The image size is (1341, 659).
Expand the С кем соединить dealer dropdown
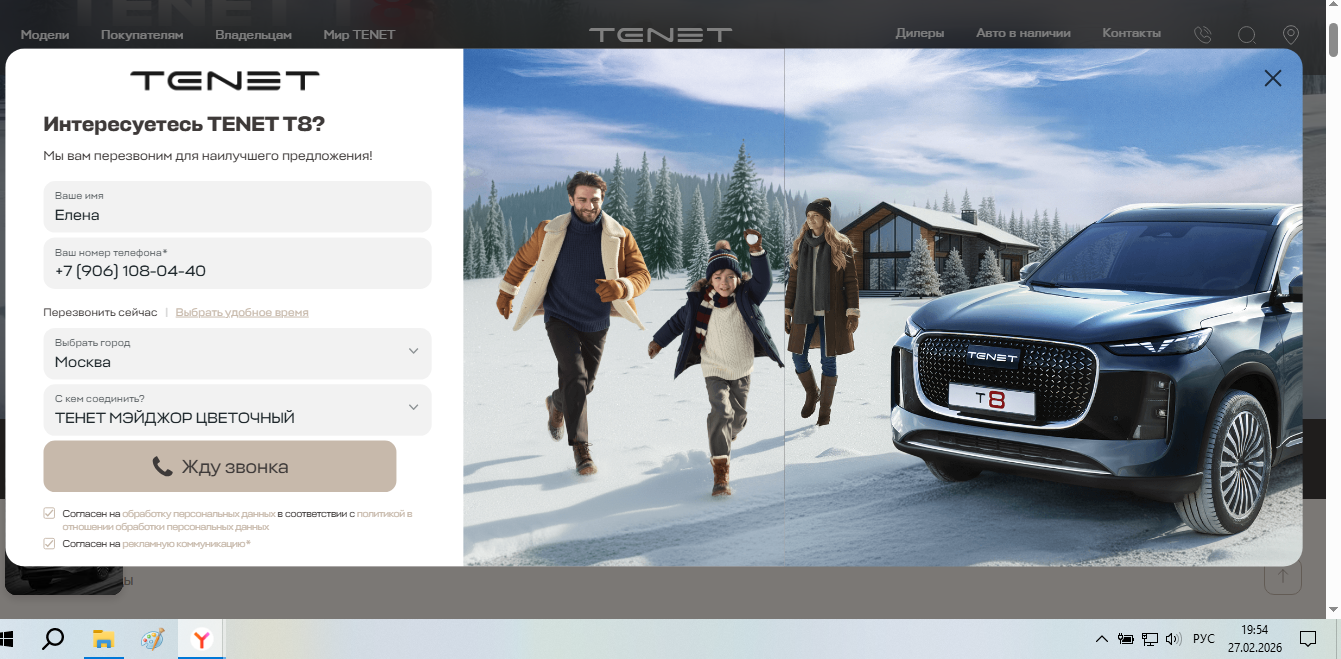pyautogui.click(x=237, y=410)
